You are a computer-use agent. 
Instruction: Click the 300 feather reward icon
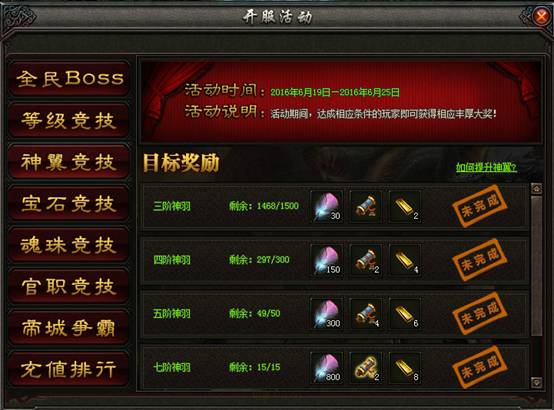(x=326, y=314)
